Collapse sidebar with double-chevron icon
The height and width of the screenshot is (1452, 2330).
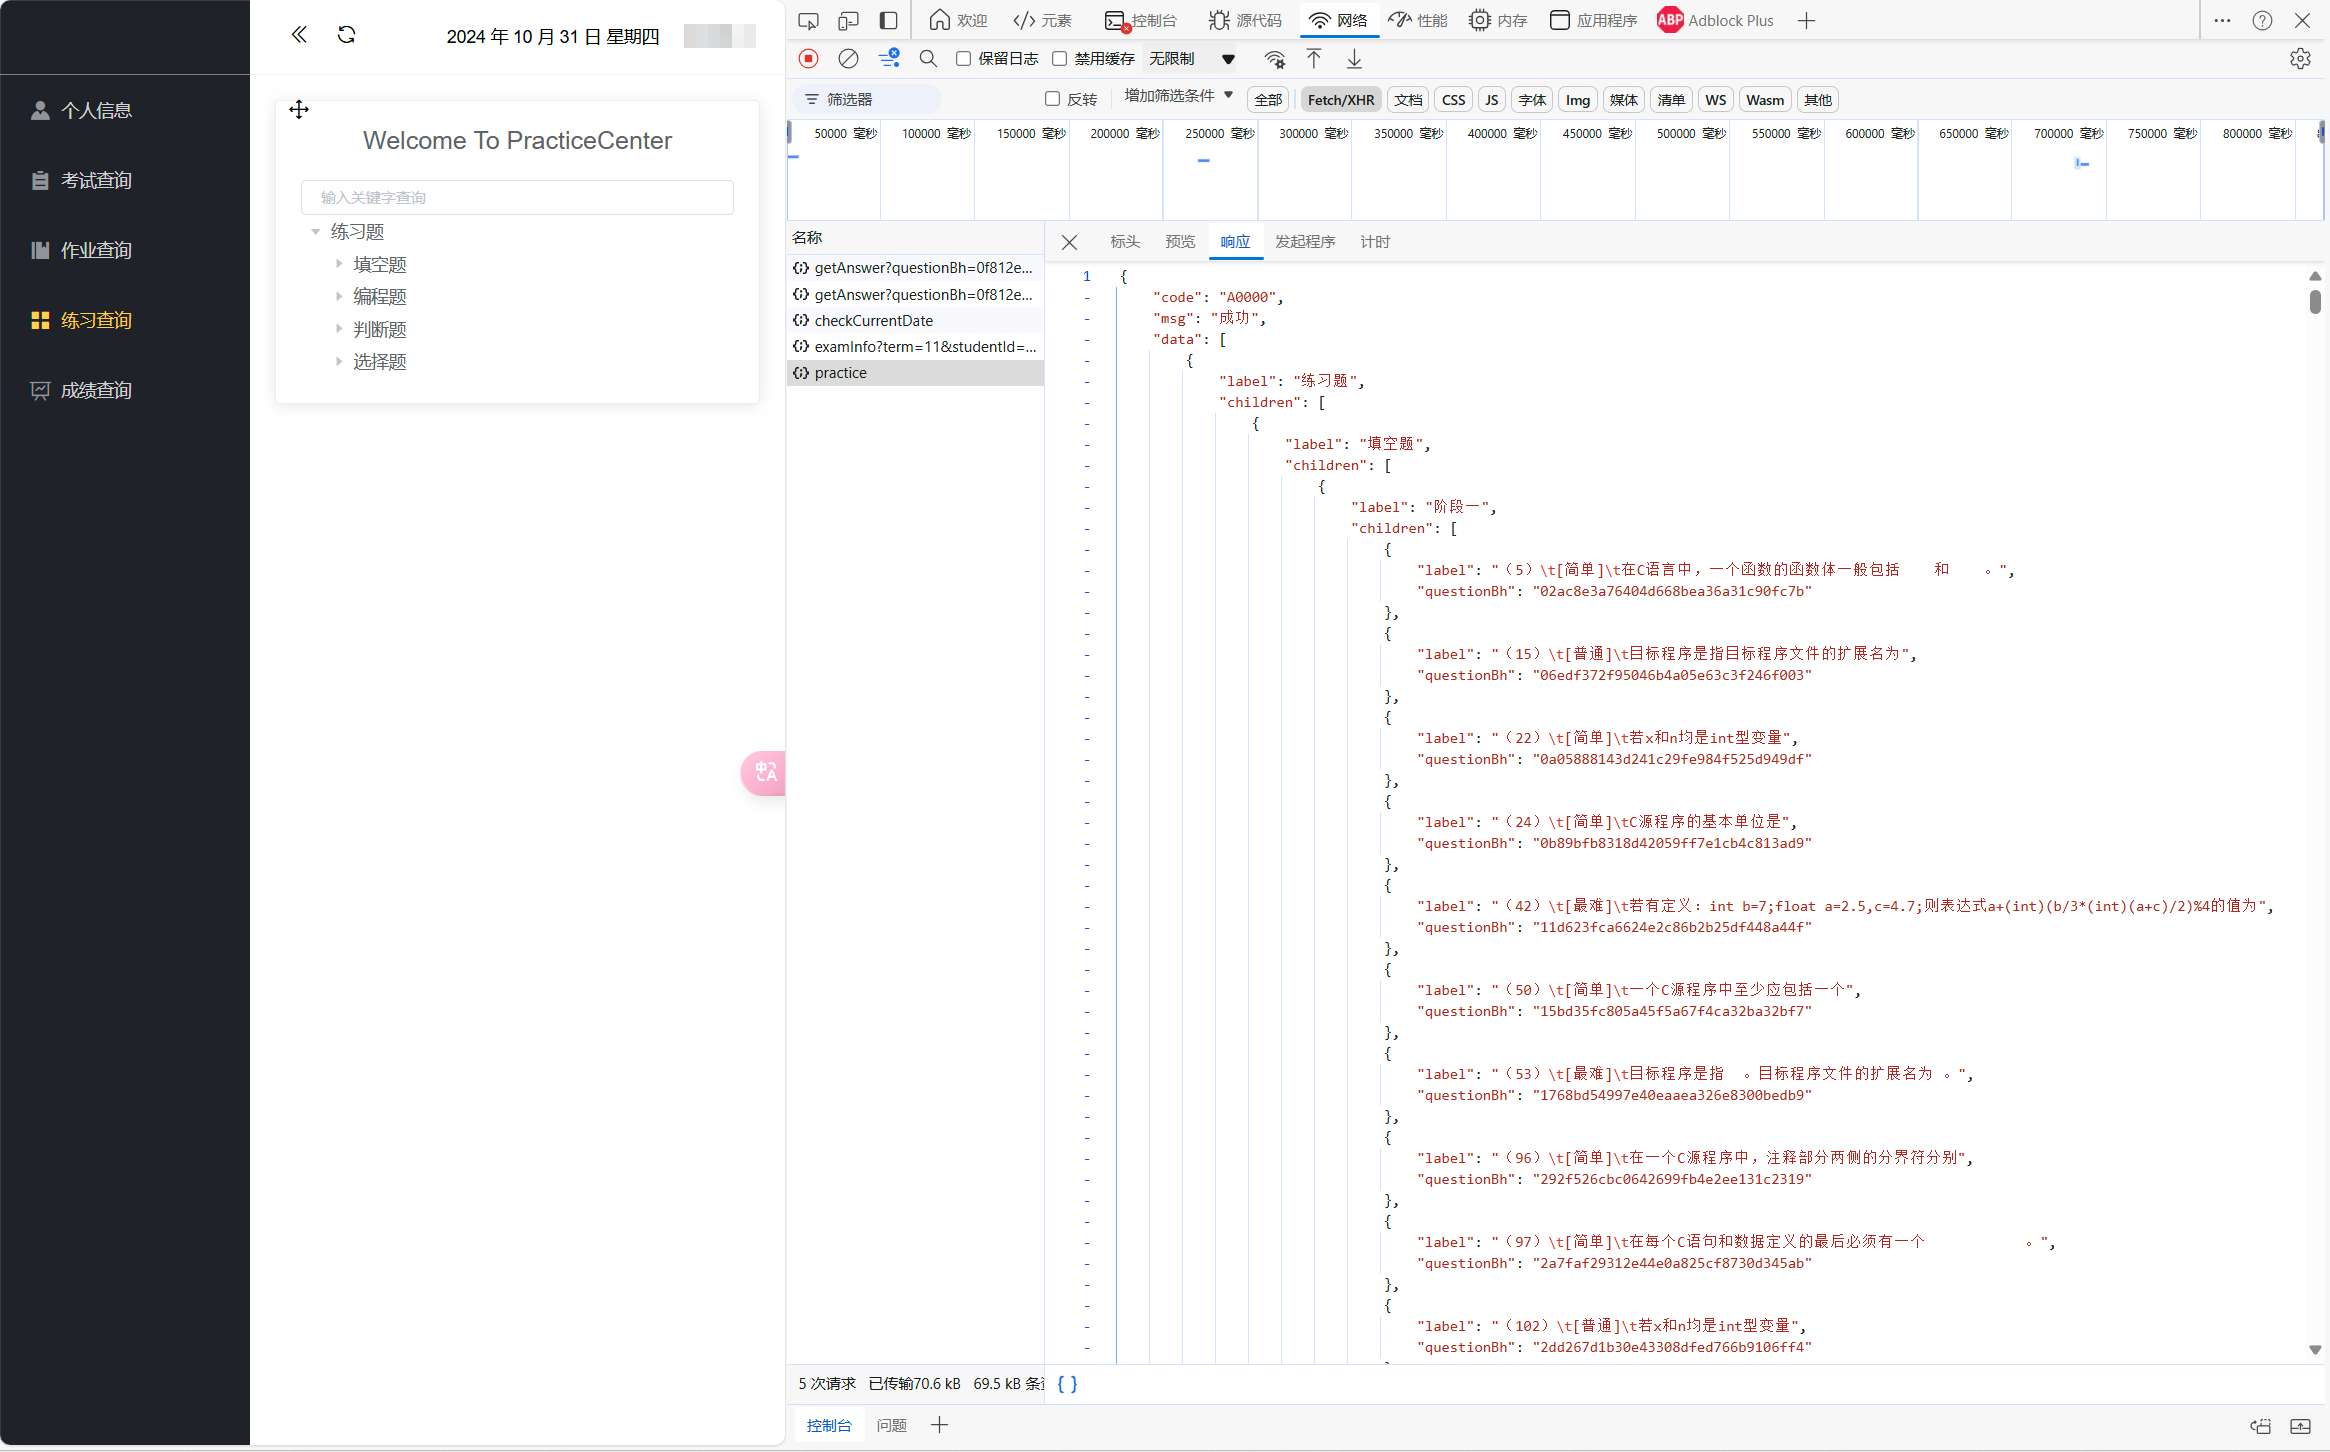pos(299,35)
